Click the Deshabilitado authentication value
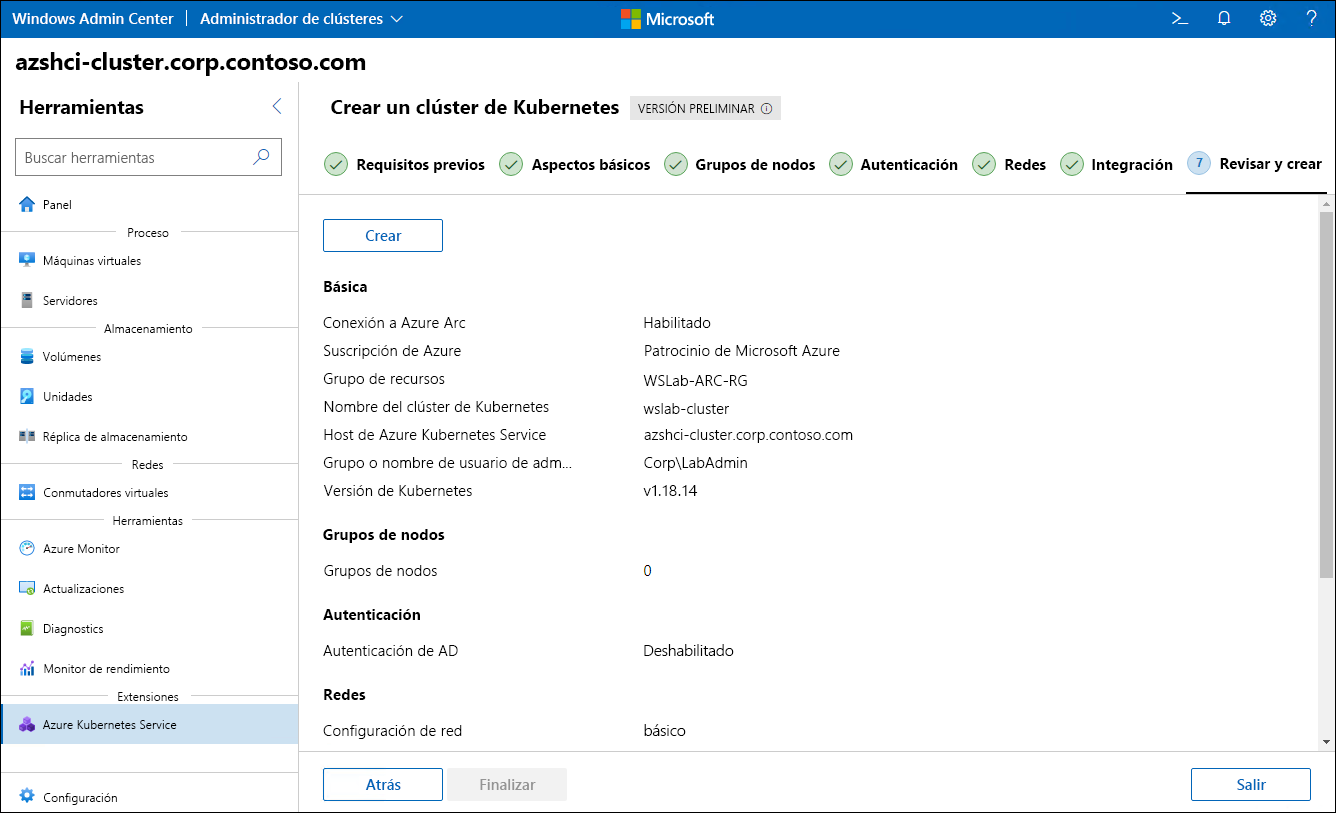The image size is (1336, 813). [x=689, y=651]
